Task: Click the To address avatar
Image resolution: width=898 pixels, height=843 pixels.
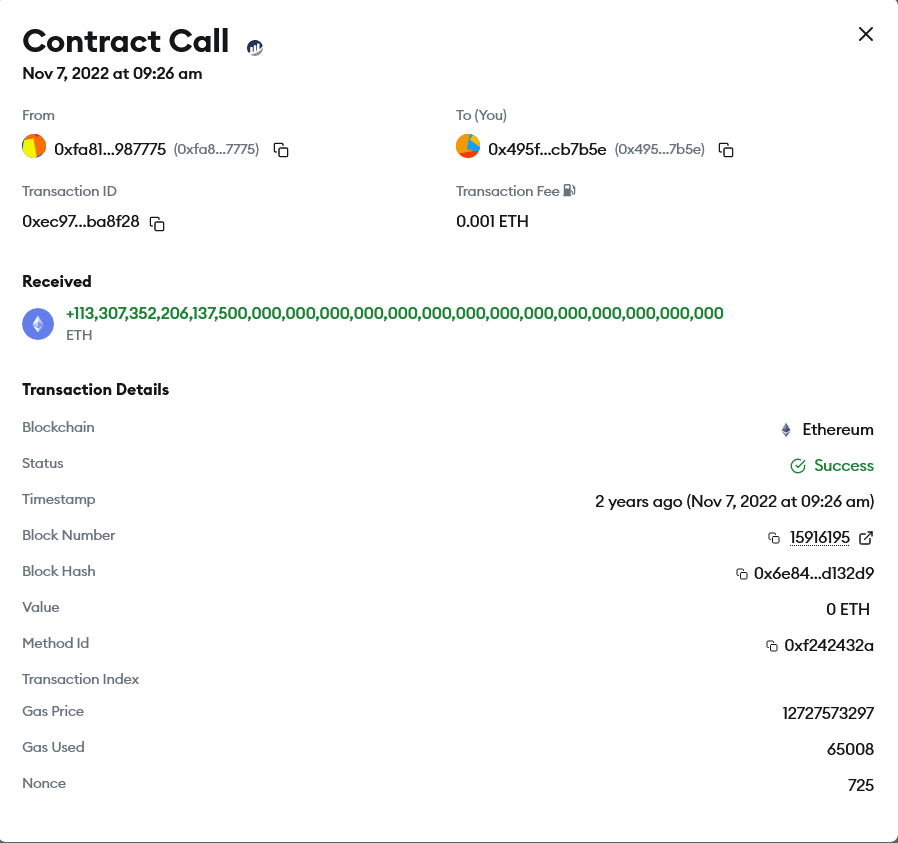Action: click(x=468, y=147)
